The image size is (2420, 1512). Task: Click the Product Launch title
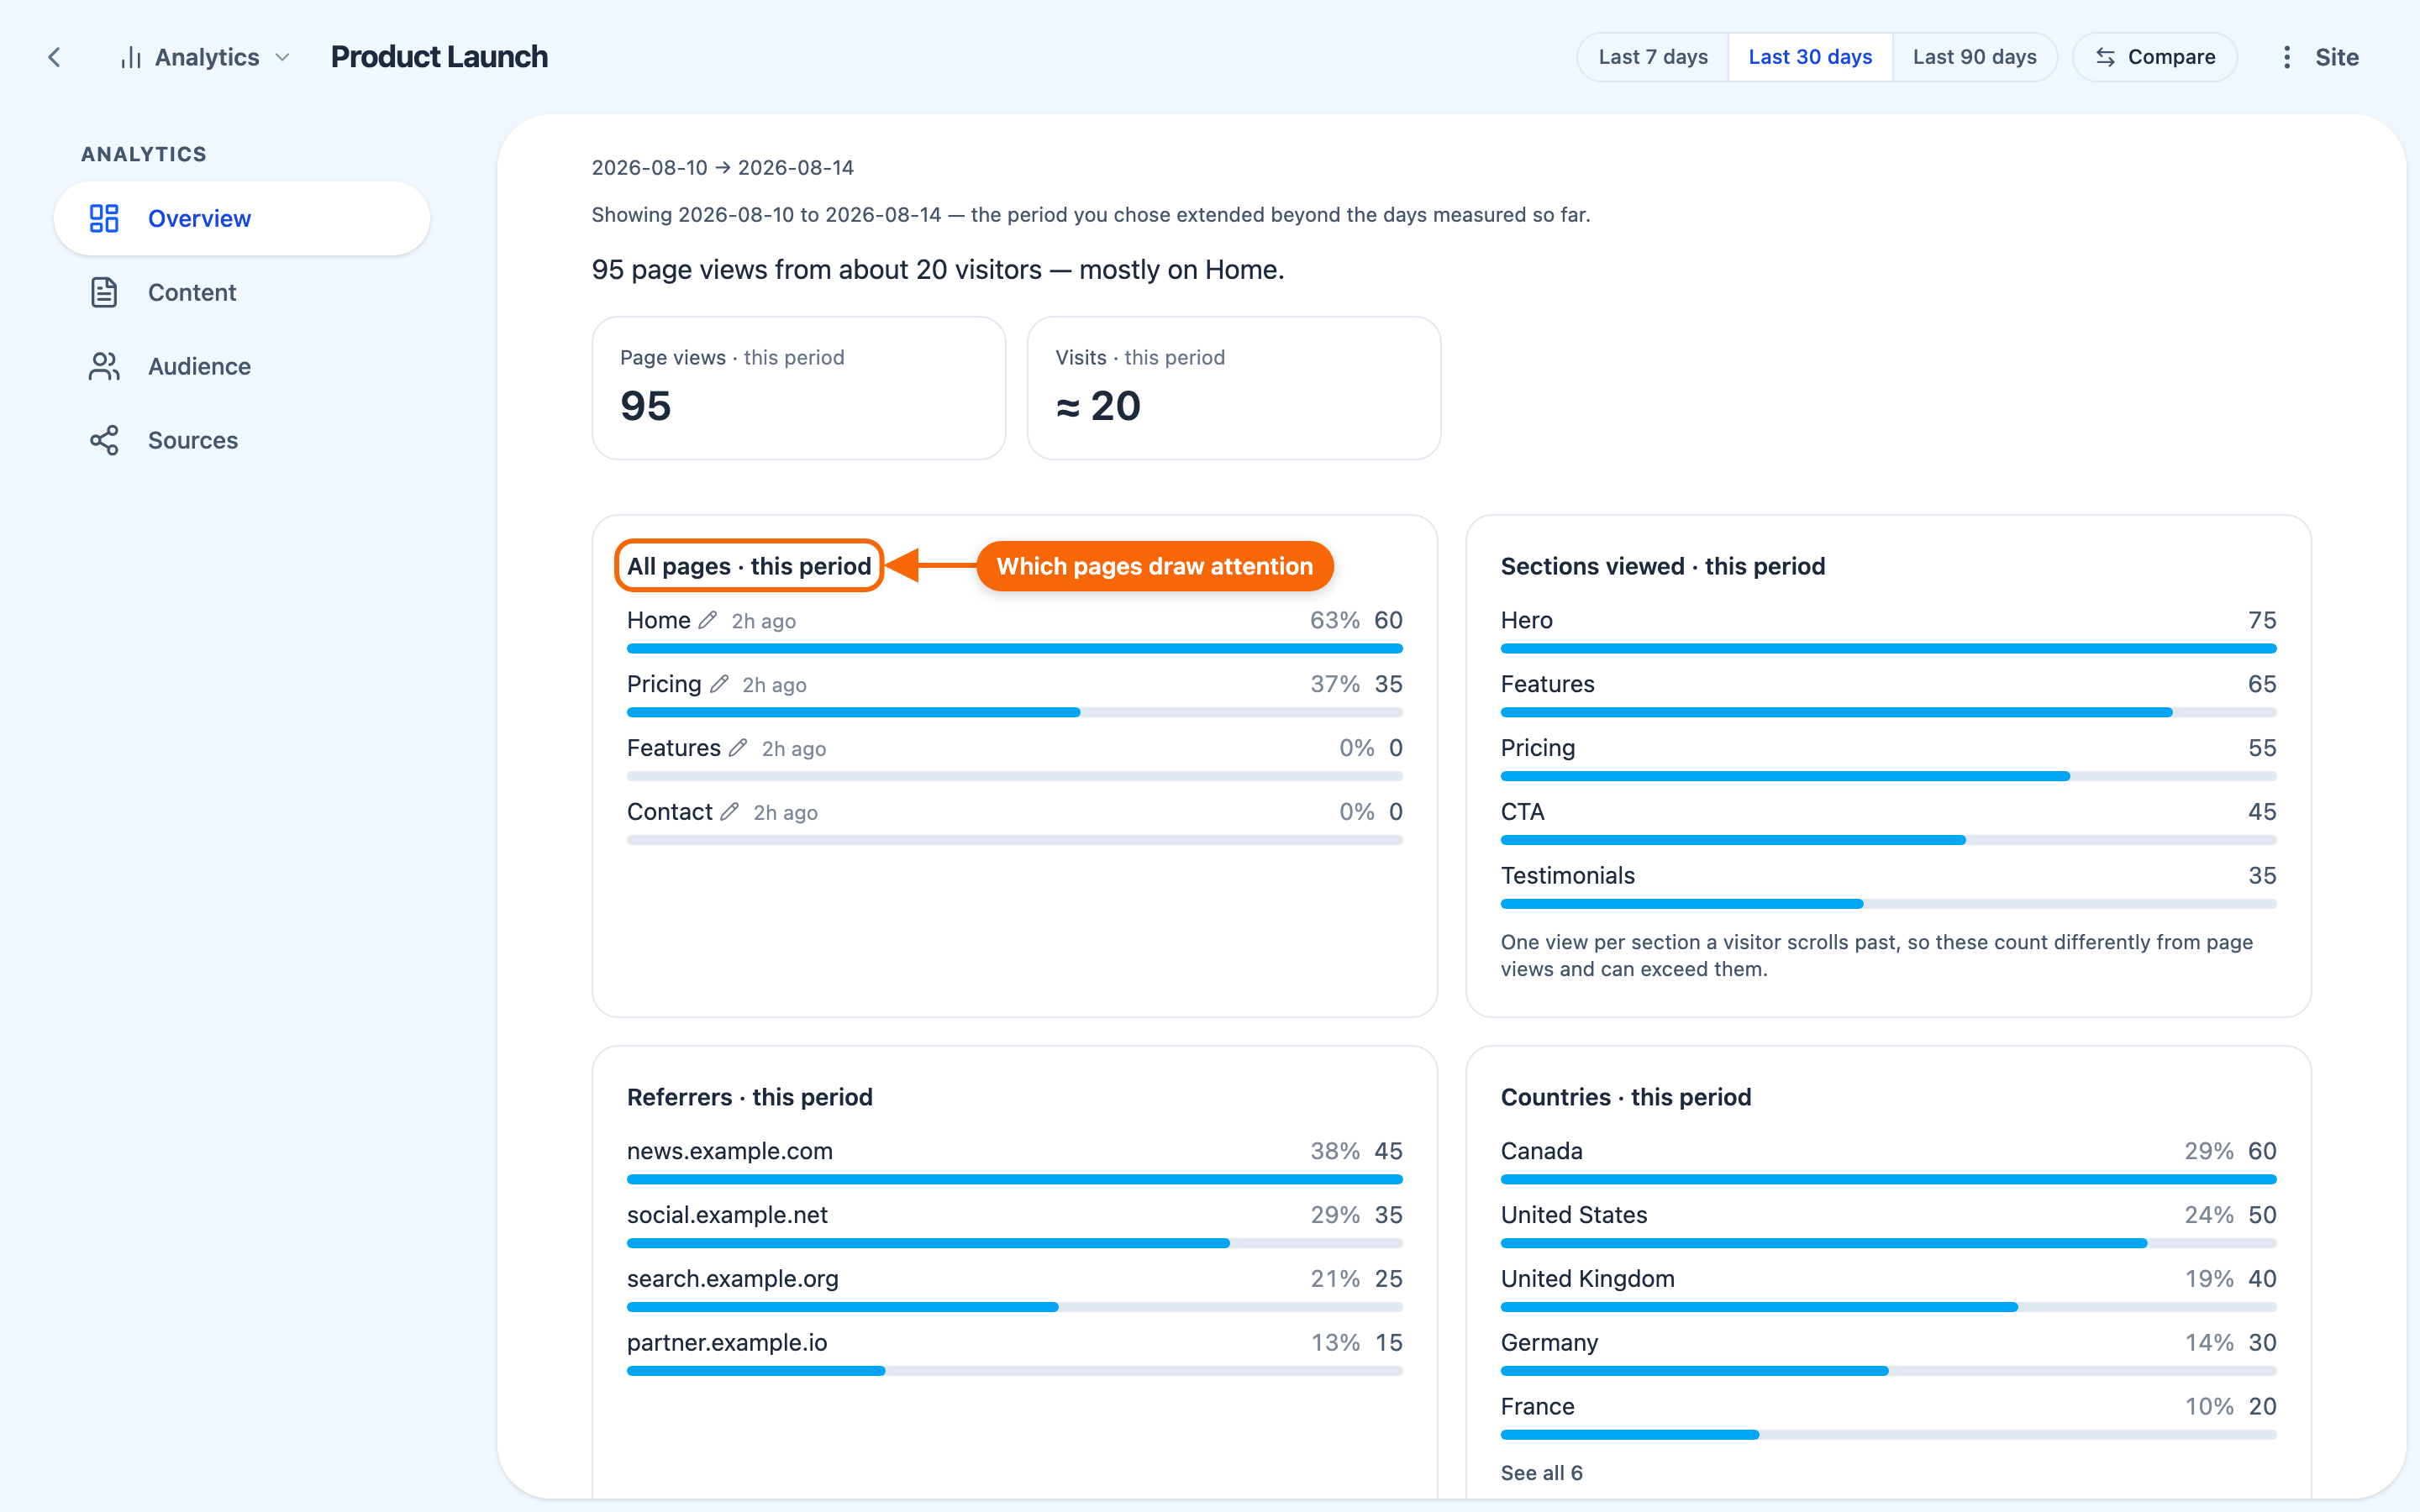click(439, 57)
